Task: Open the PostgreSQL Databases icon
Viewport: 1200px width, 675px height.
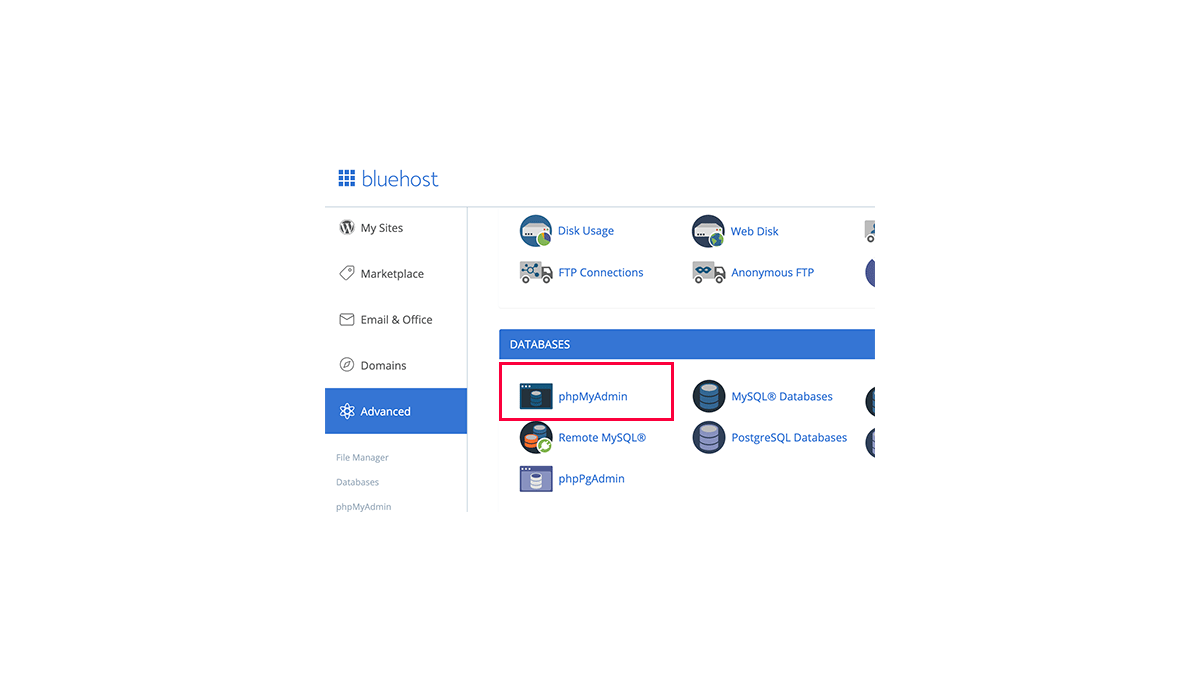Action: pyautogui.click(x=709, y=438)
